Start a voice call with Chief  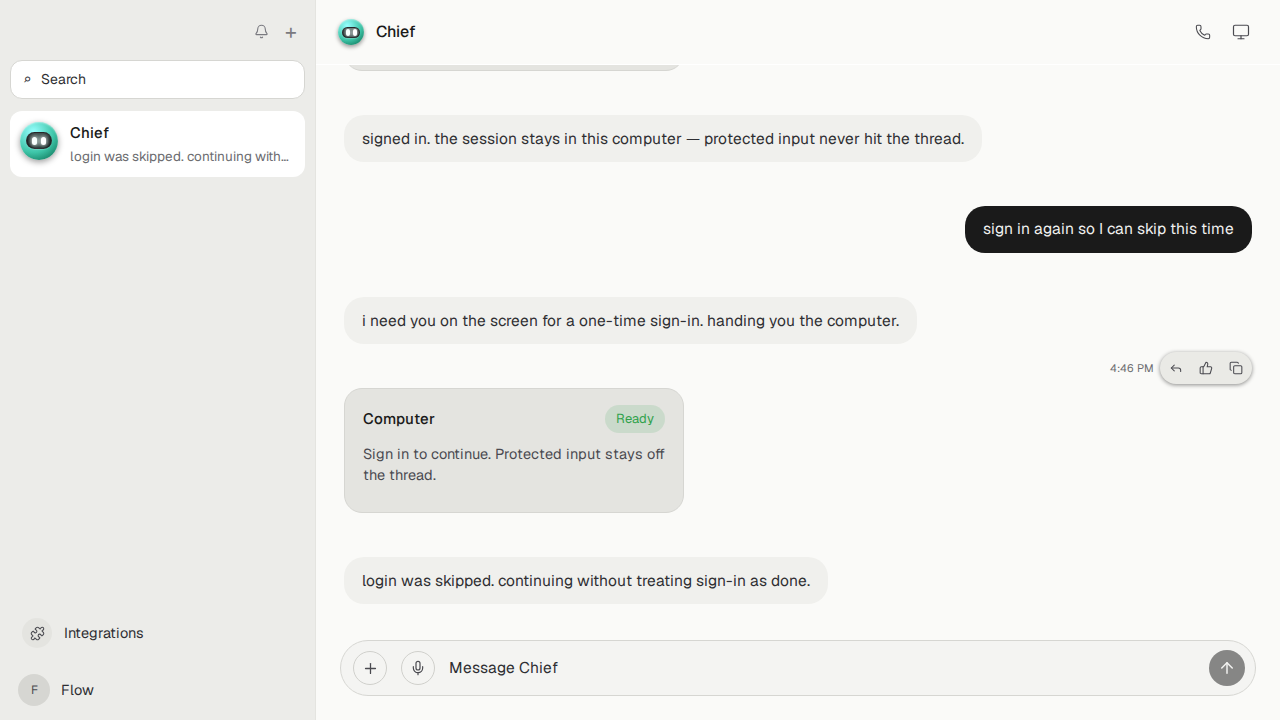[1203, 32]
